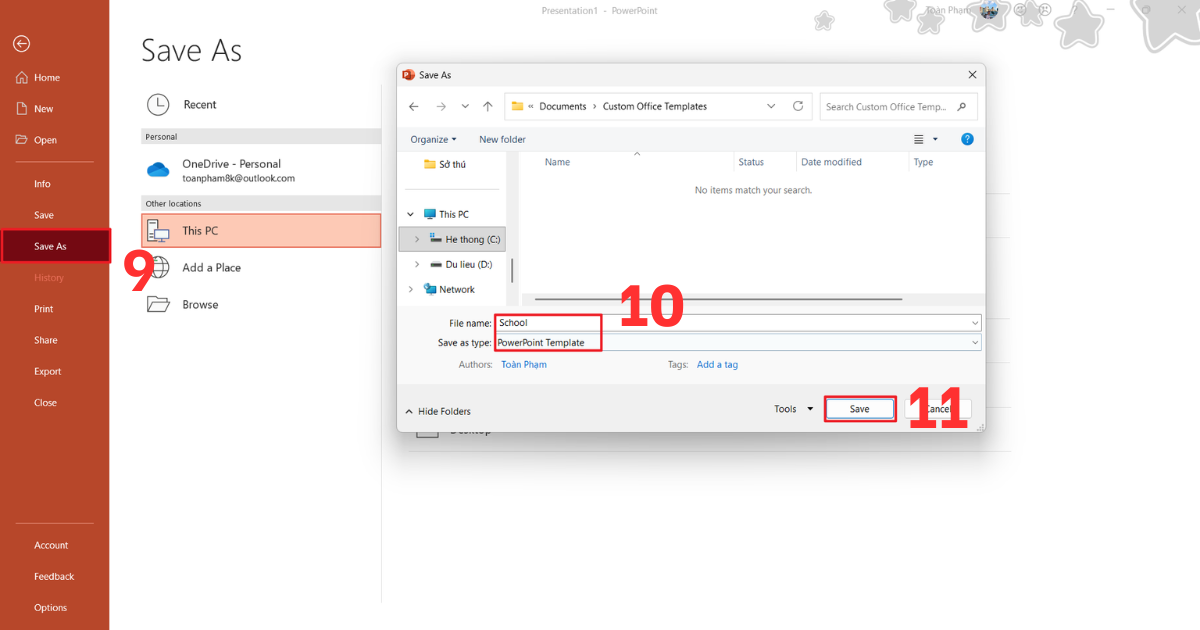Click Add a tag link
Screen dimensions: 1200x630
click(x=717, y=365)
